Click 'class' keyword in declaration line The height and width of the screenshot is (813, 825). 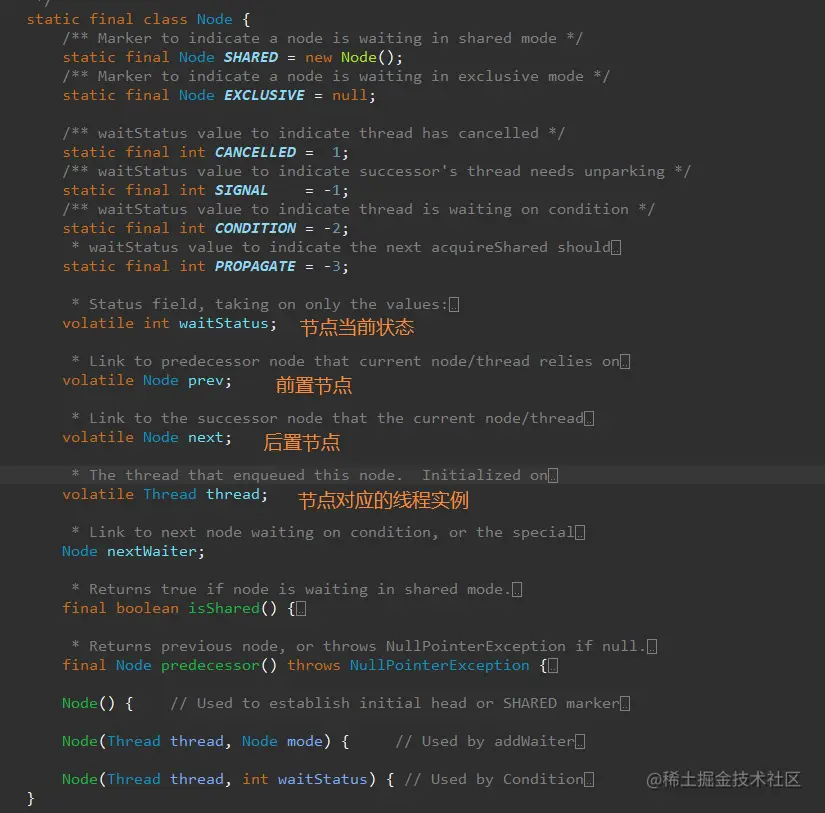pos(165,19)
